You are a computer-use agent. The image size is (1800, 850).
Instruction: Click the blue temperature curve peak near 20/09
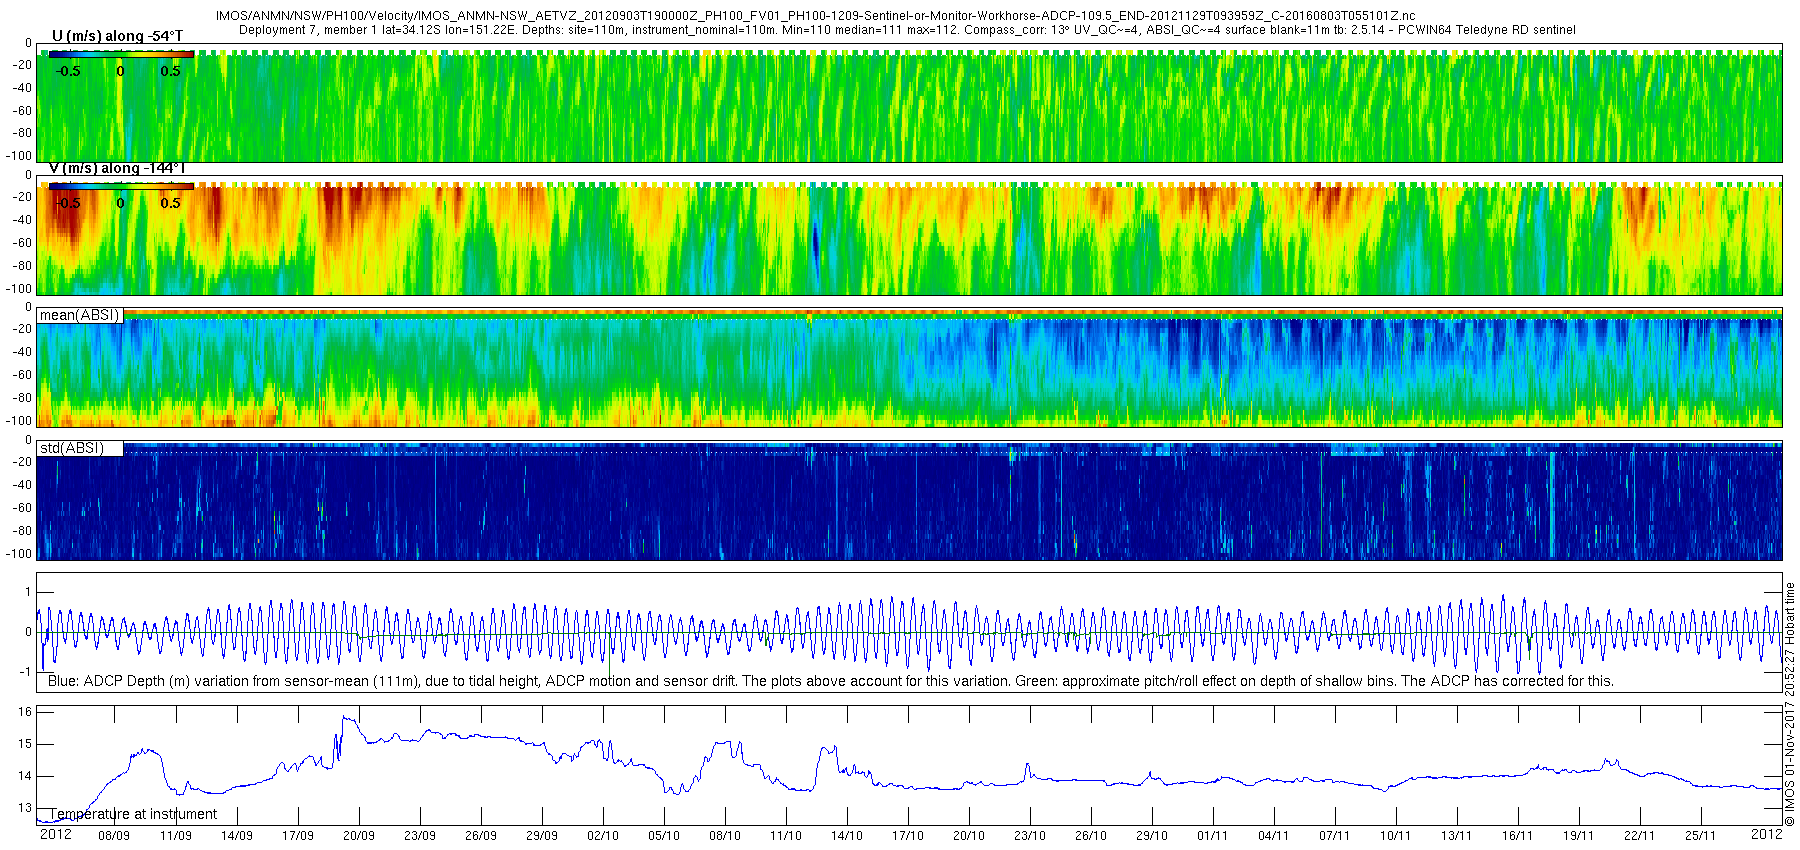click(345, 717)
